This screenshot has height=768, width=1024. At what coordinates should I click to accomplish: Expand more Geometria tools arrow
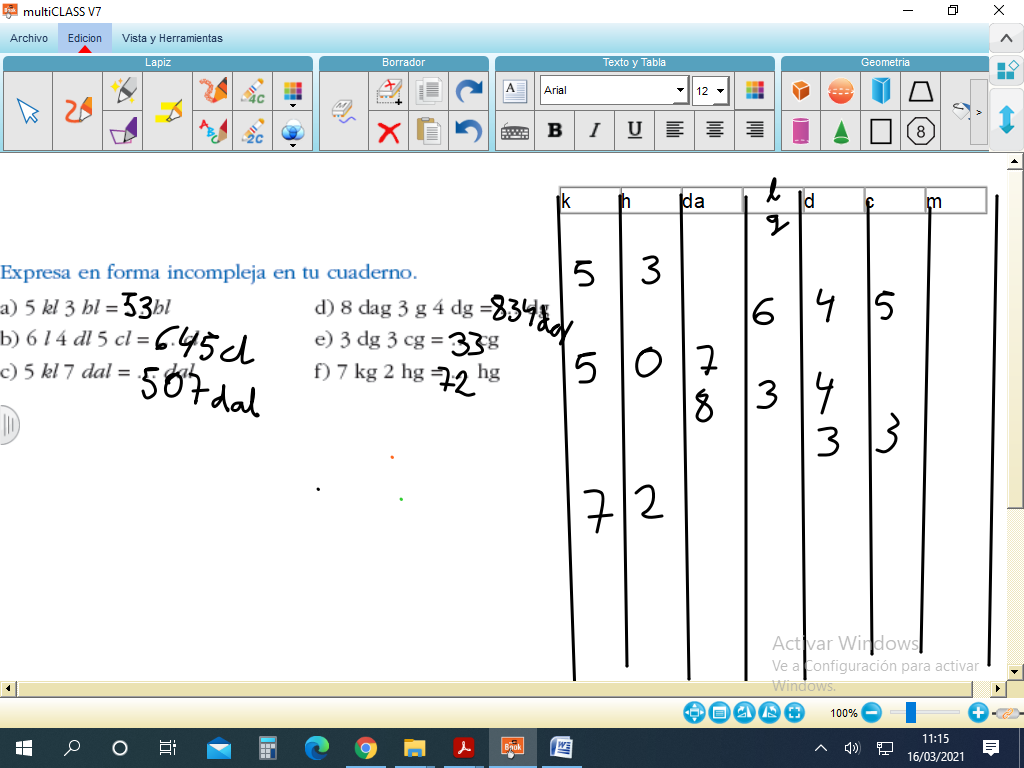click(978, 112)
